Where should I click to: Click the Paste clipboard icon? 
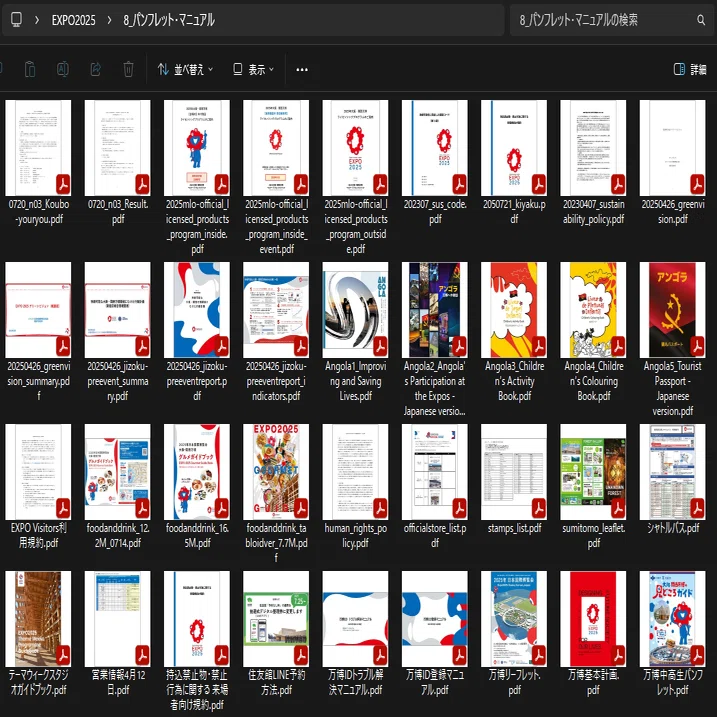pyautogui.click(x=30, y=70)
